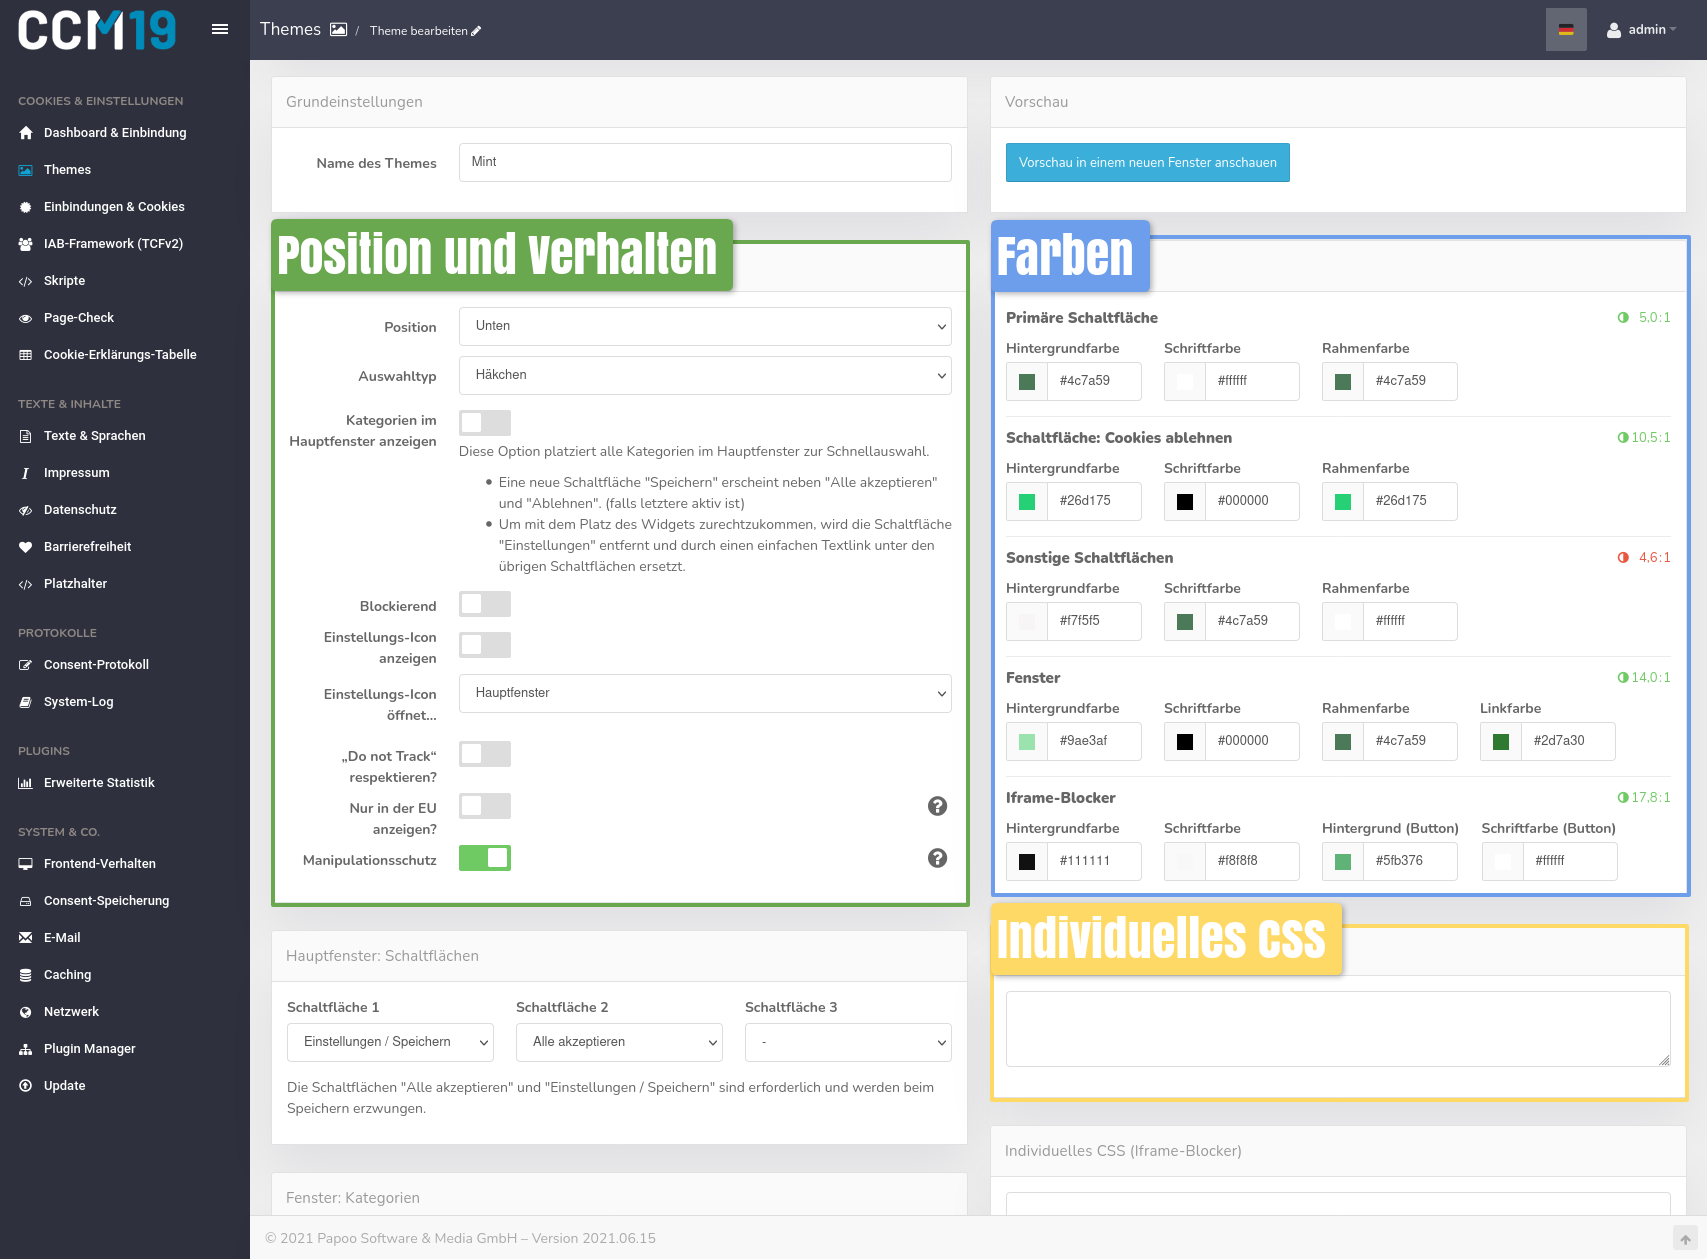Click the Name des Themes input field
The width and height of the screenshot is (1707, 1259).
705,162
